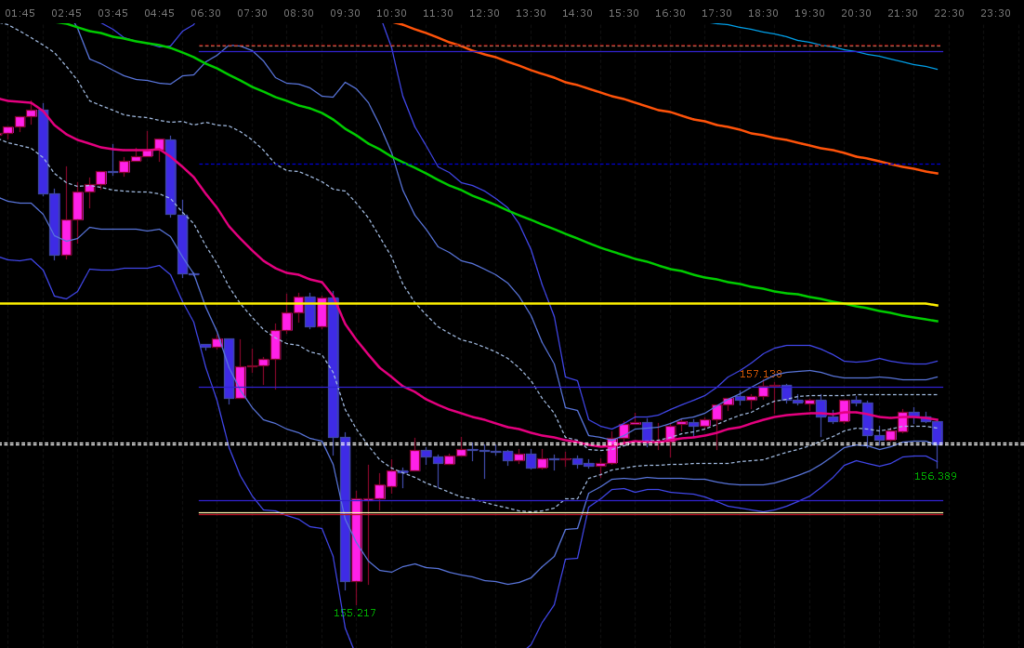Click the 02:45 time axis label
This screenshot has width=1024, height=648.
pos(67,13)
